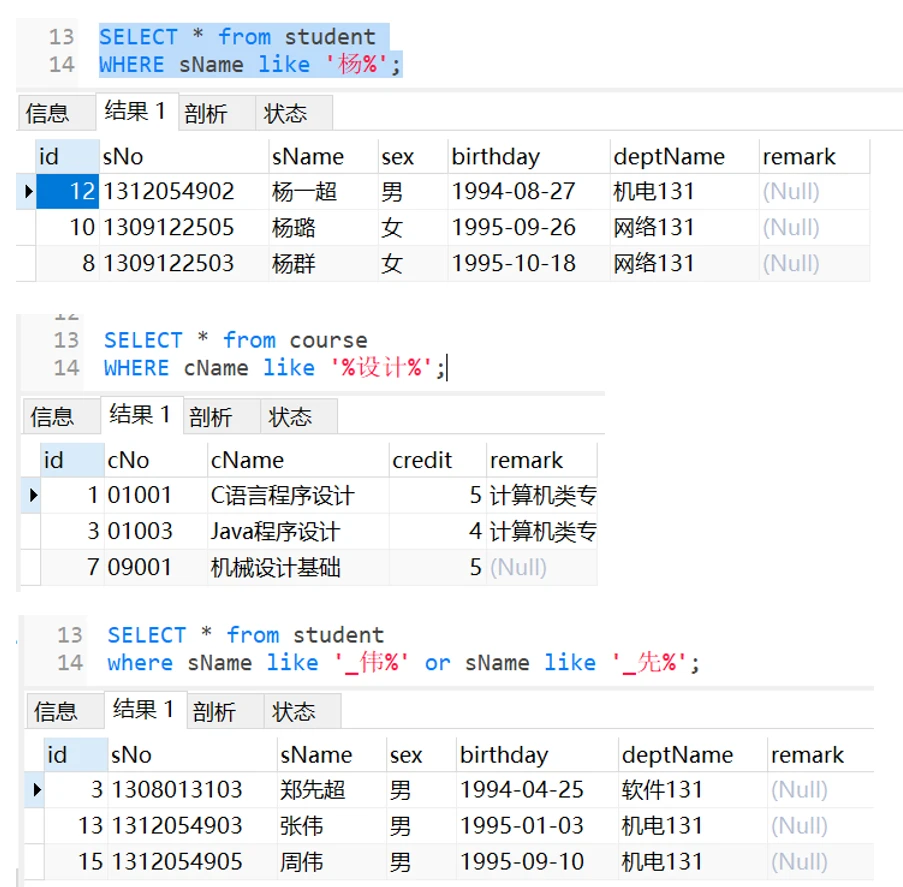The image size is (903, 887).
Task: Click the (Null) remark cell of course 09001
Action: [x=518, y=567]
